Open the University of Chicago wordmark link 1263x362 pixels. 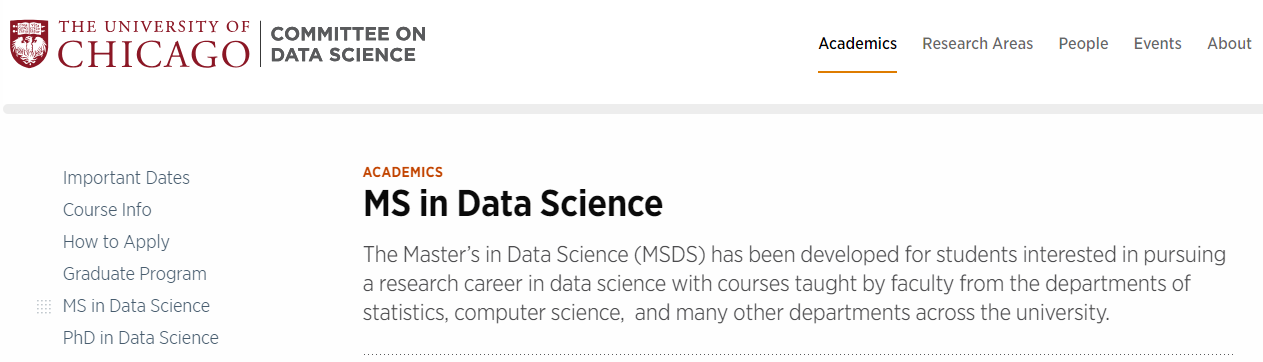[154, 44]
